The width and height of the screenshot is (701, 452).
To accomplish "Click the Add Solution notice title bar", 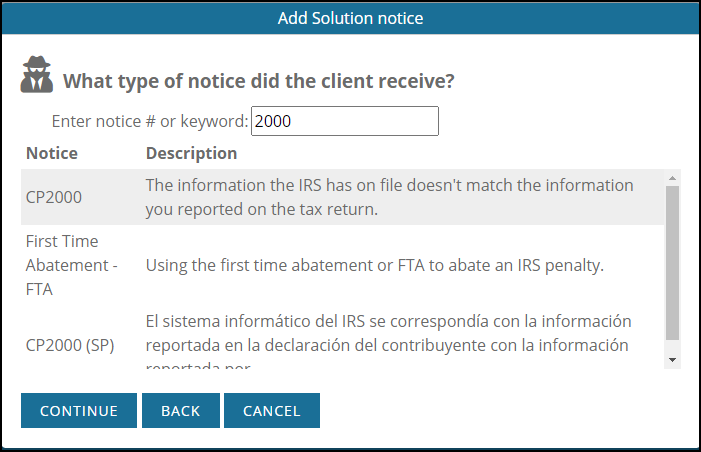I will 350,18.
